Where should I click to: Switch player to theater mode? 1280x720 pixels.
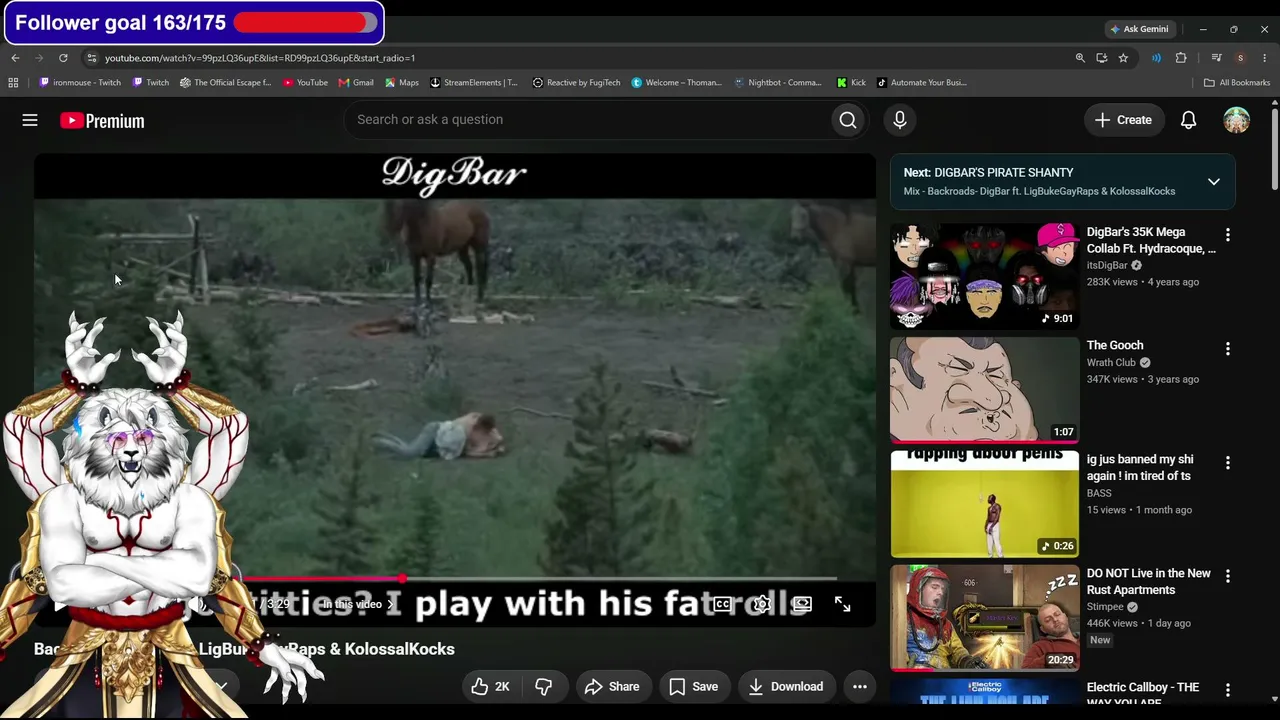[802, 604]
